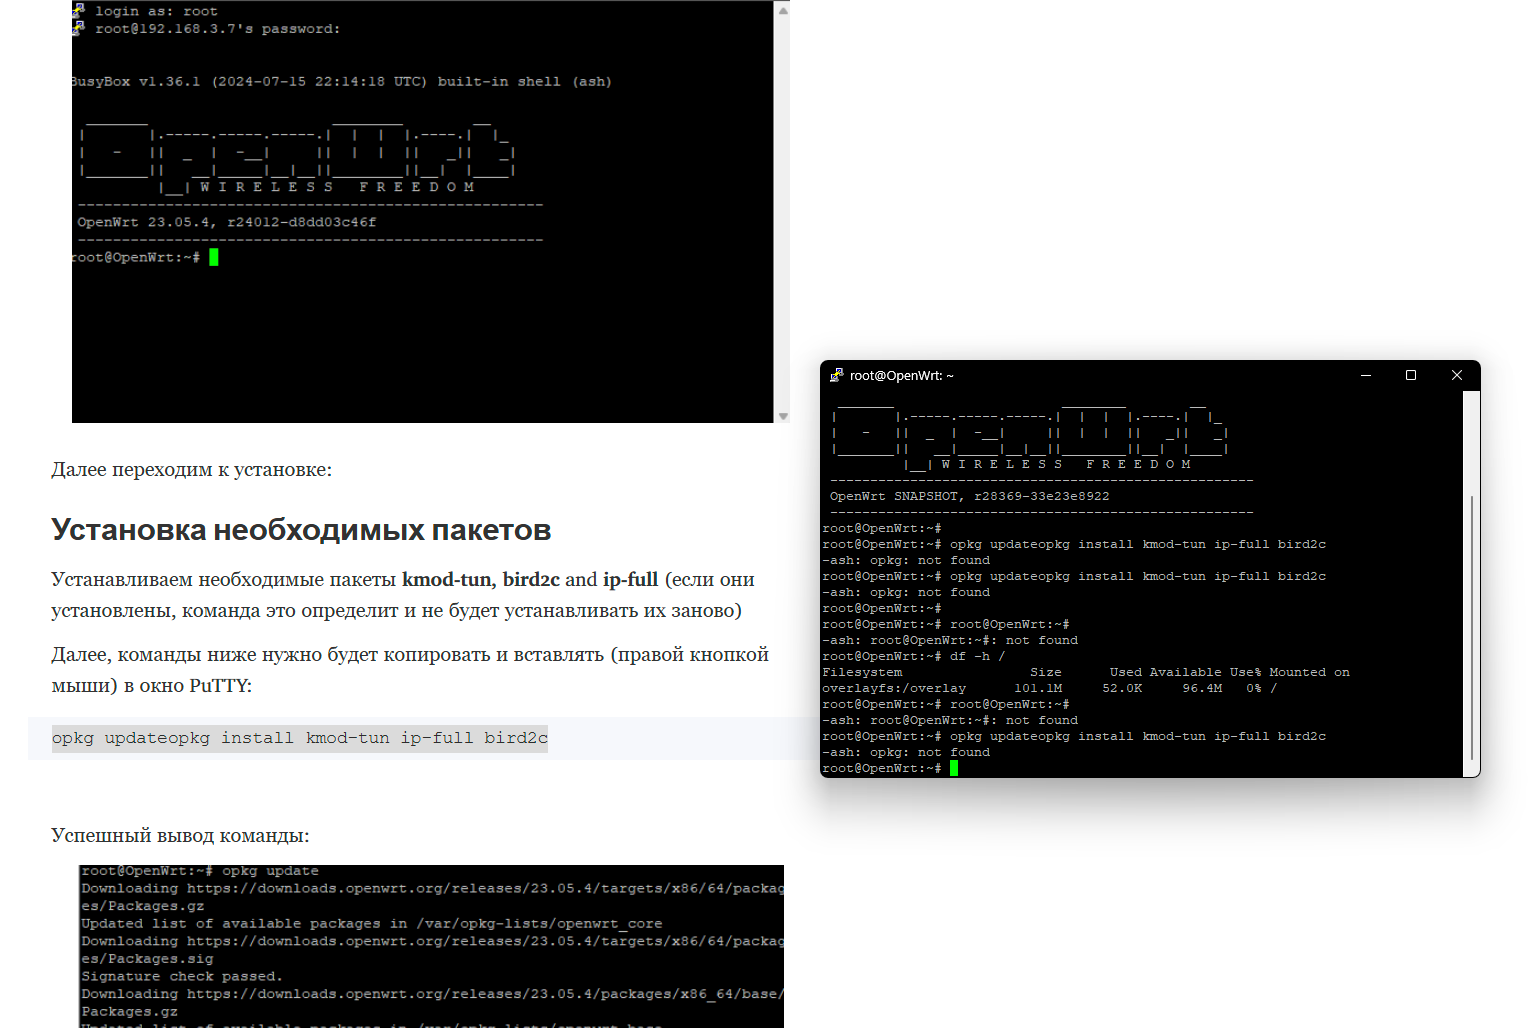Minimize the root@OpenWrt PuTTY window
Viewport: 1532px width, 1028px height.
pyautogui.click(x=1366, y=375)
